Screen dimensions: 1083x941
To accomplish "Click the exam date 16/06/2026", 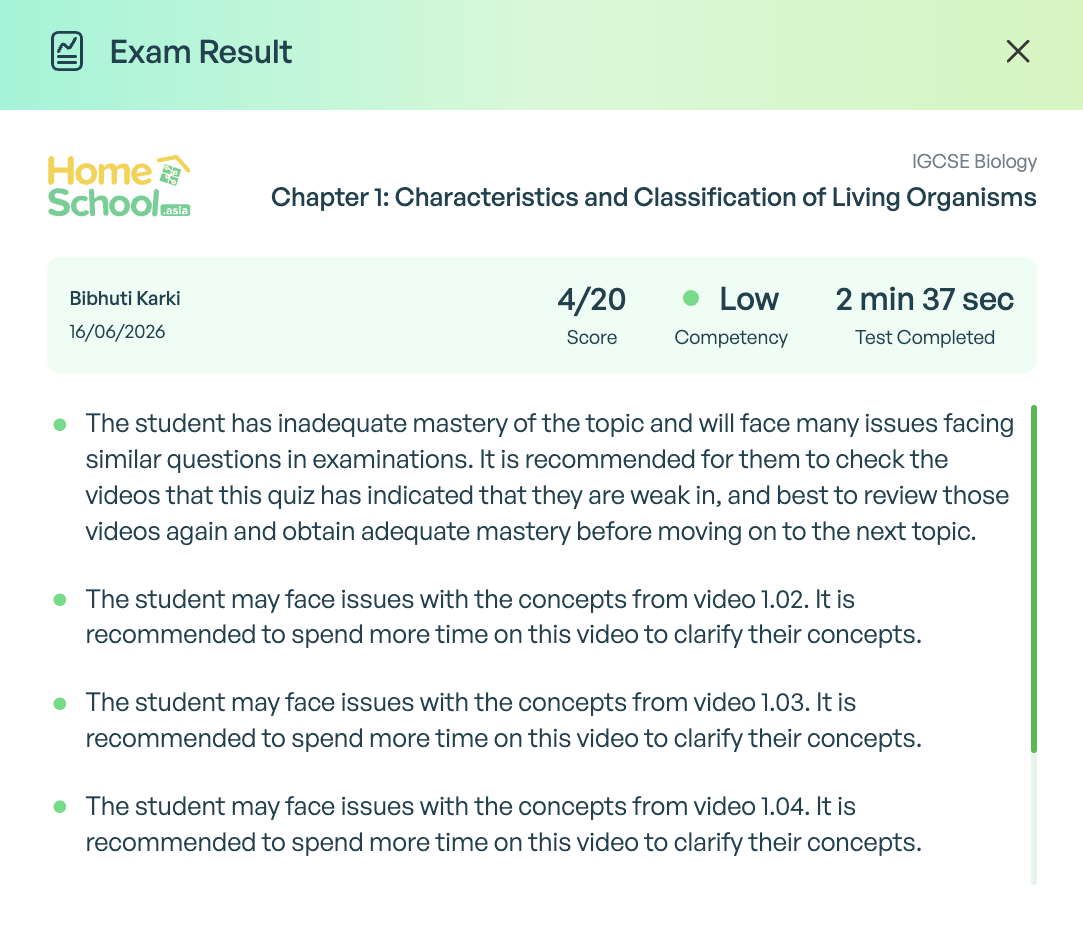I will click(117, 332).
